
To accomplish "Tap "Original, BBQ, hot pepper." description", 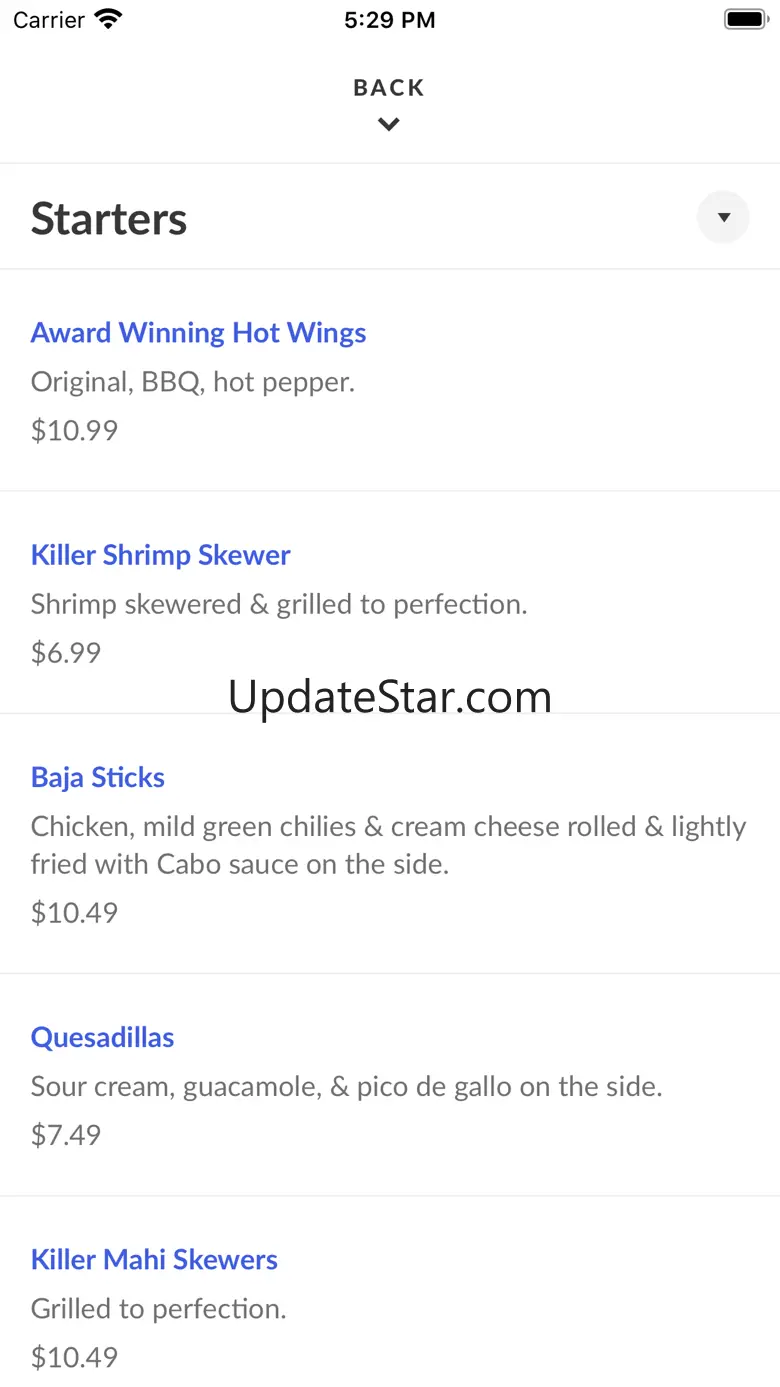I will pos(193,381).
